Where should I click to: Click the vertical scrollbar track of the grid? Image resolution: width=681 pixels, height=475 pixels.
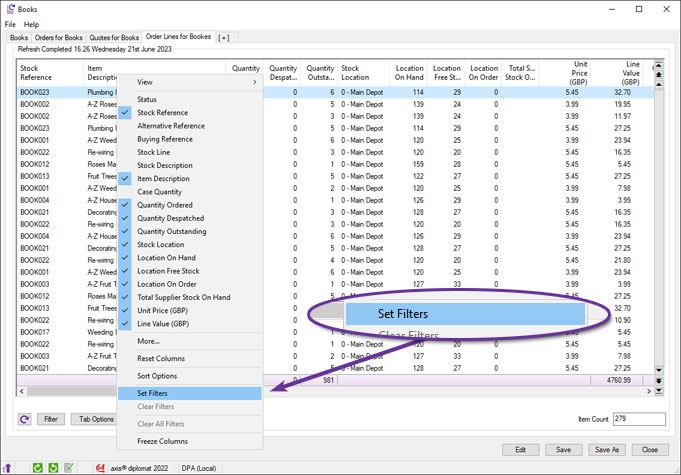coord(658,226)
